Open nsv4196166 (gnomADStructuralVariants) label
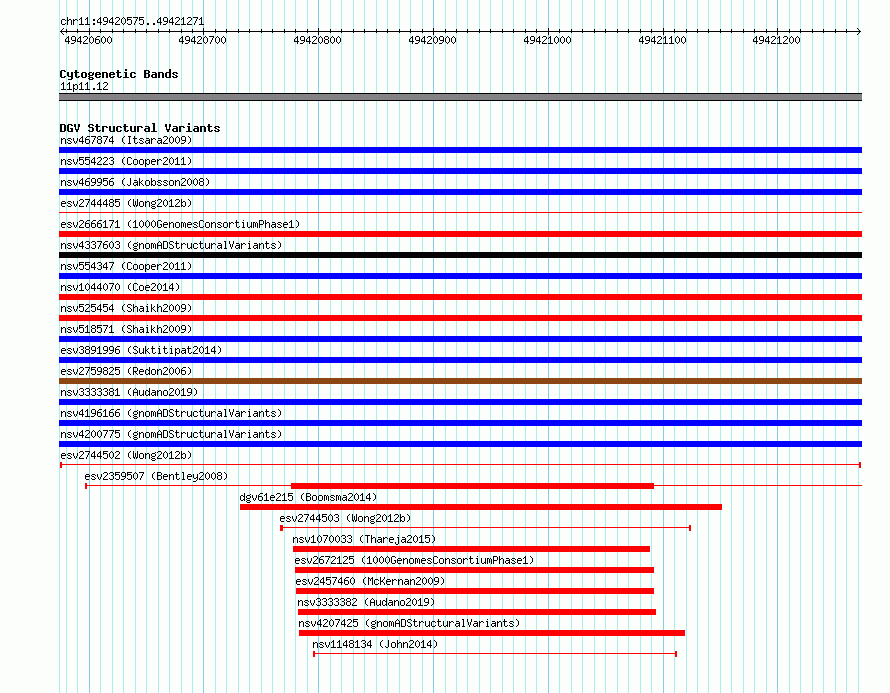 coord(171,413)
